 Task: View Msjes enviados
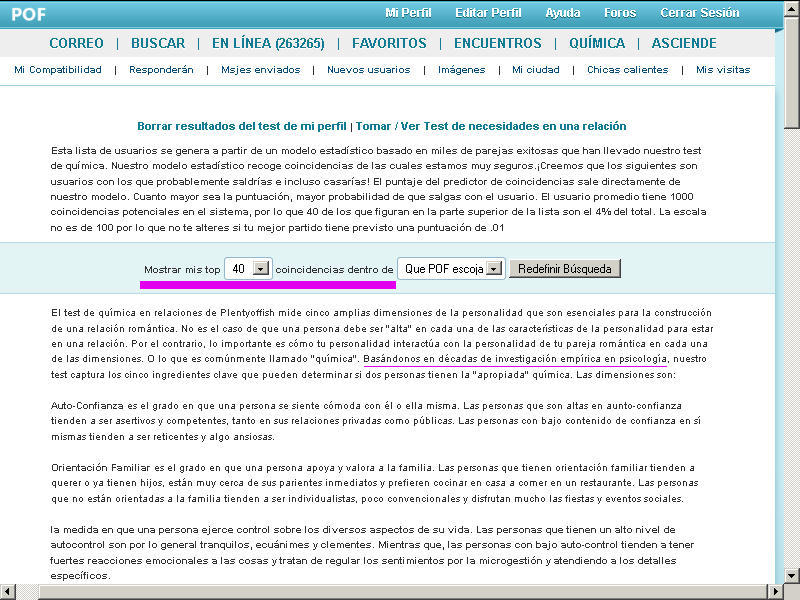coord(261,70)
